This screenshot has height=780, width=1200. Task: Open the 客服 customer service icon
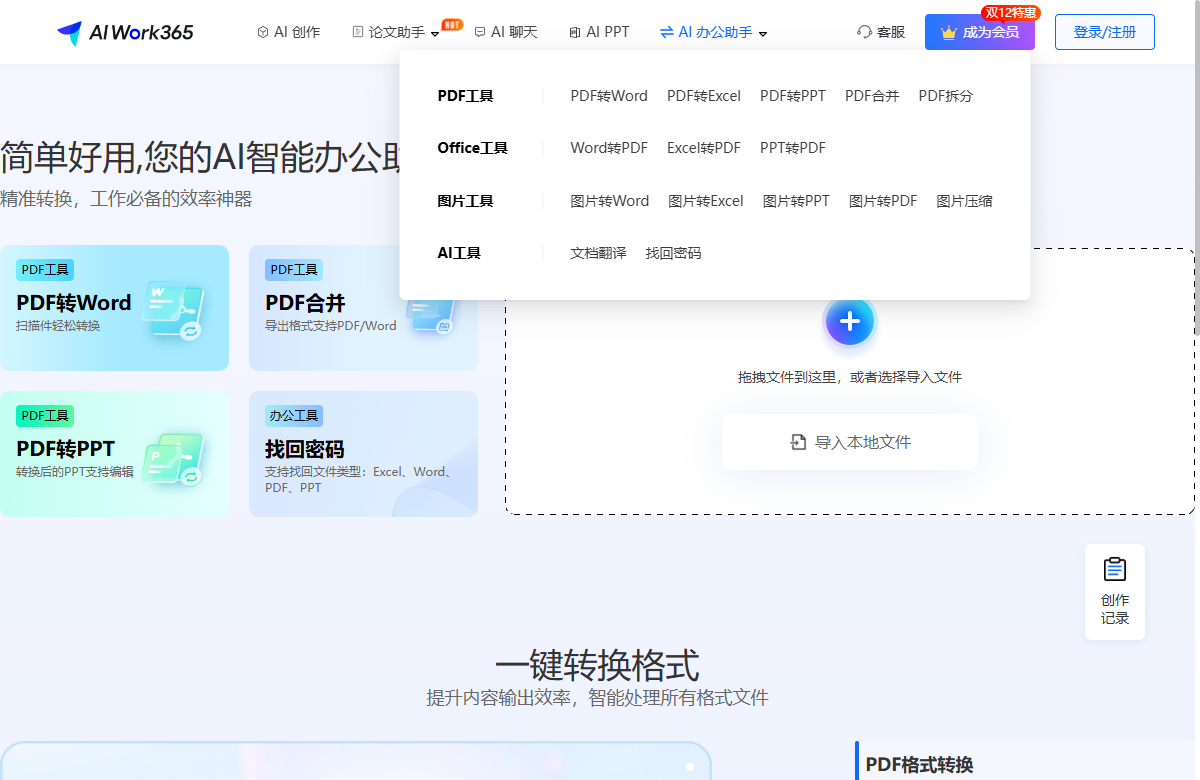865,32
